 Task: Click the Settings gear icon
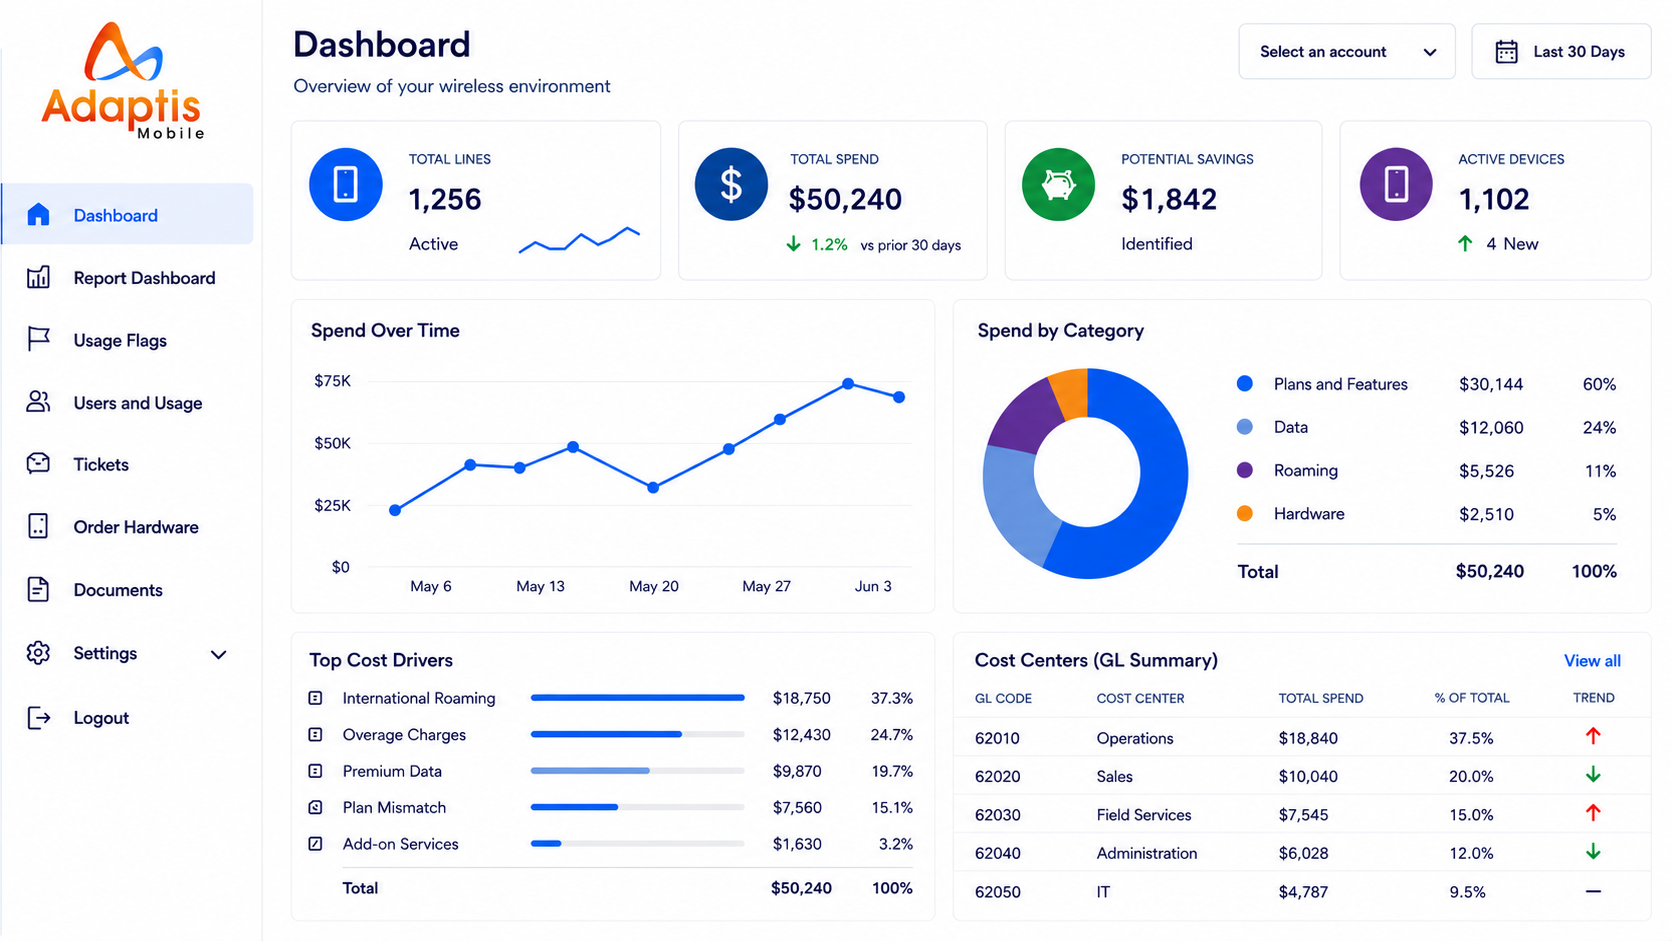[38, 653]
